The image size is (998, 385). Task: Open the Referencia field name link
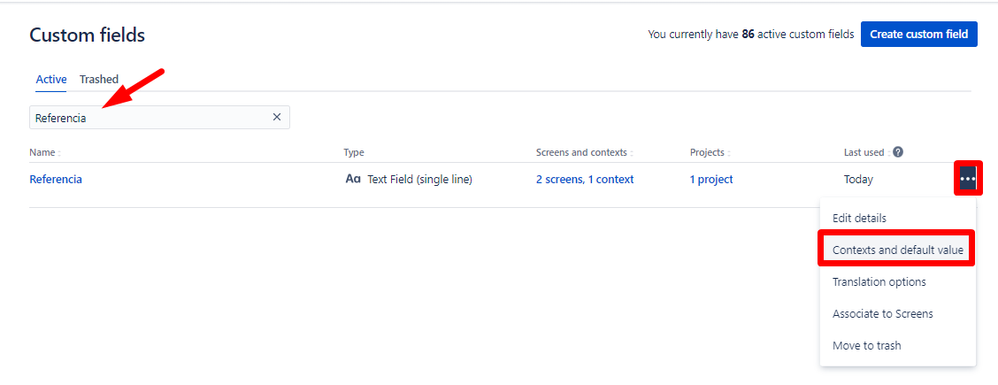tap(56, 179)
